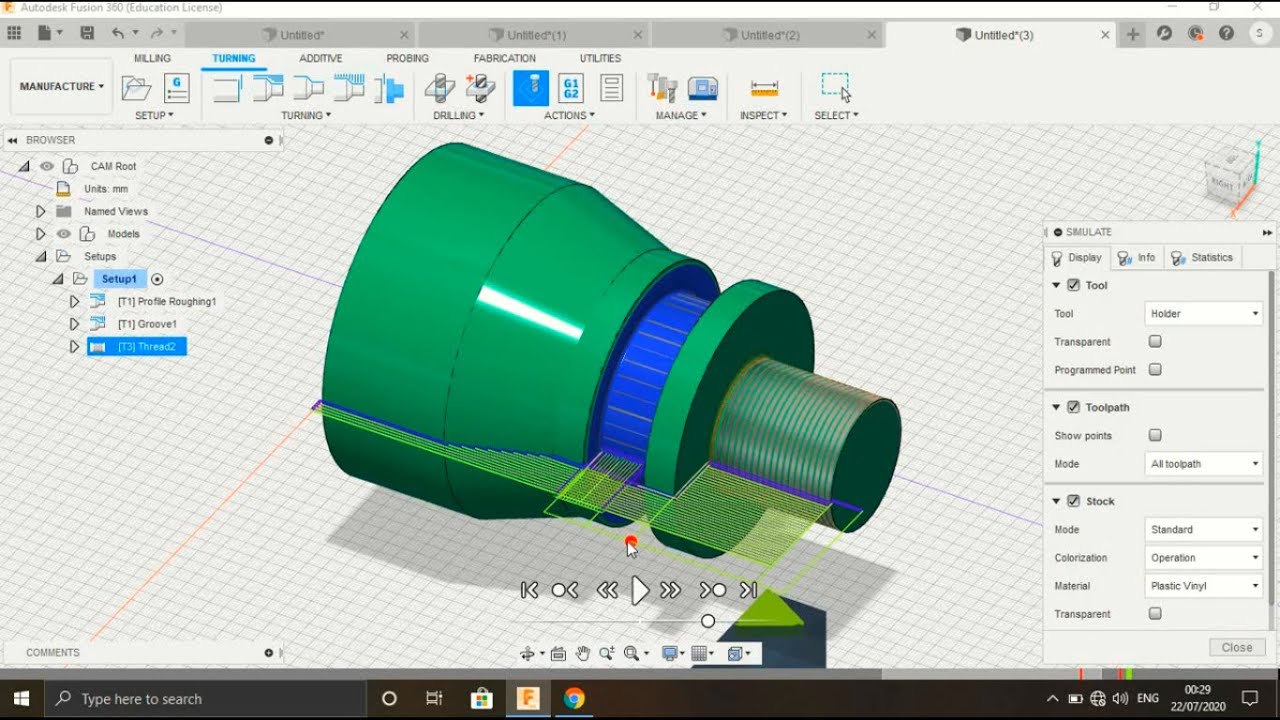Image resolution: width=1280 pixels, height=720 pixels.
Task: Select the Simulate action icon
Action: tap(531, 88)
